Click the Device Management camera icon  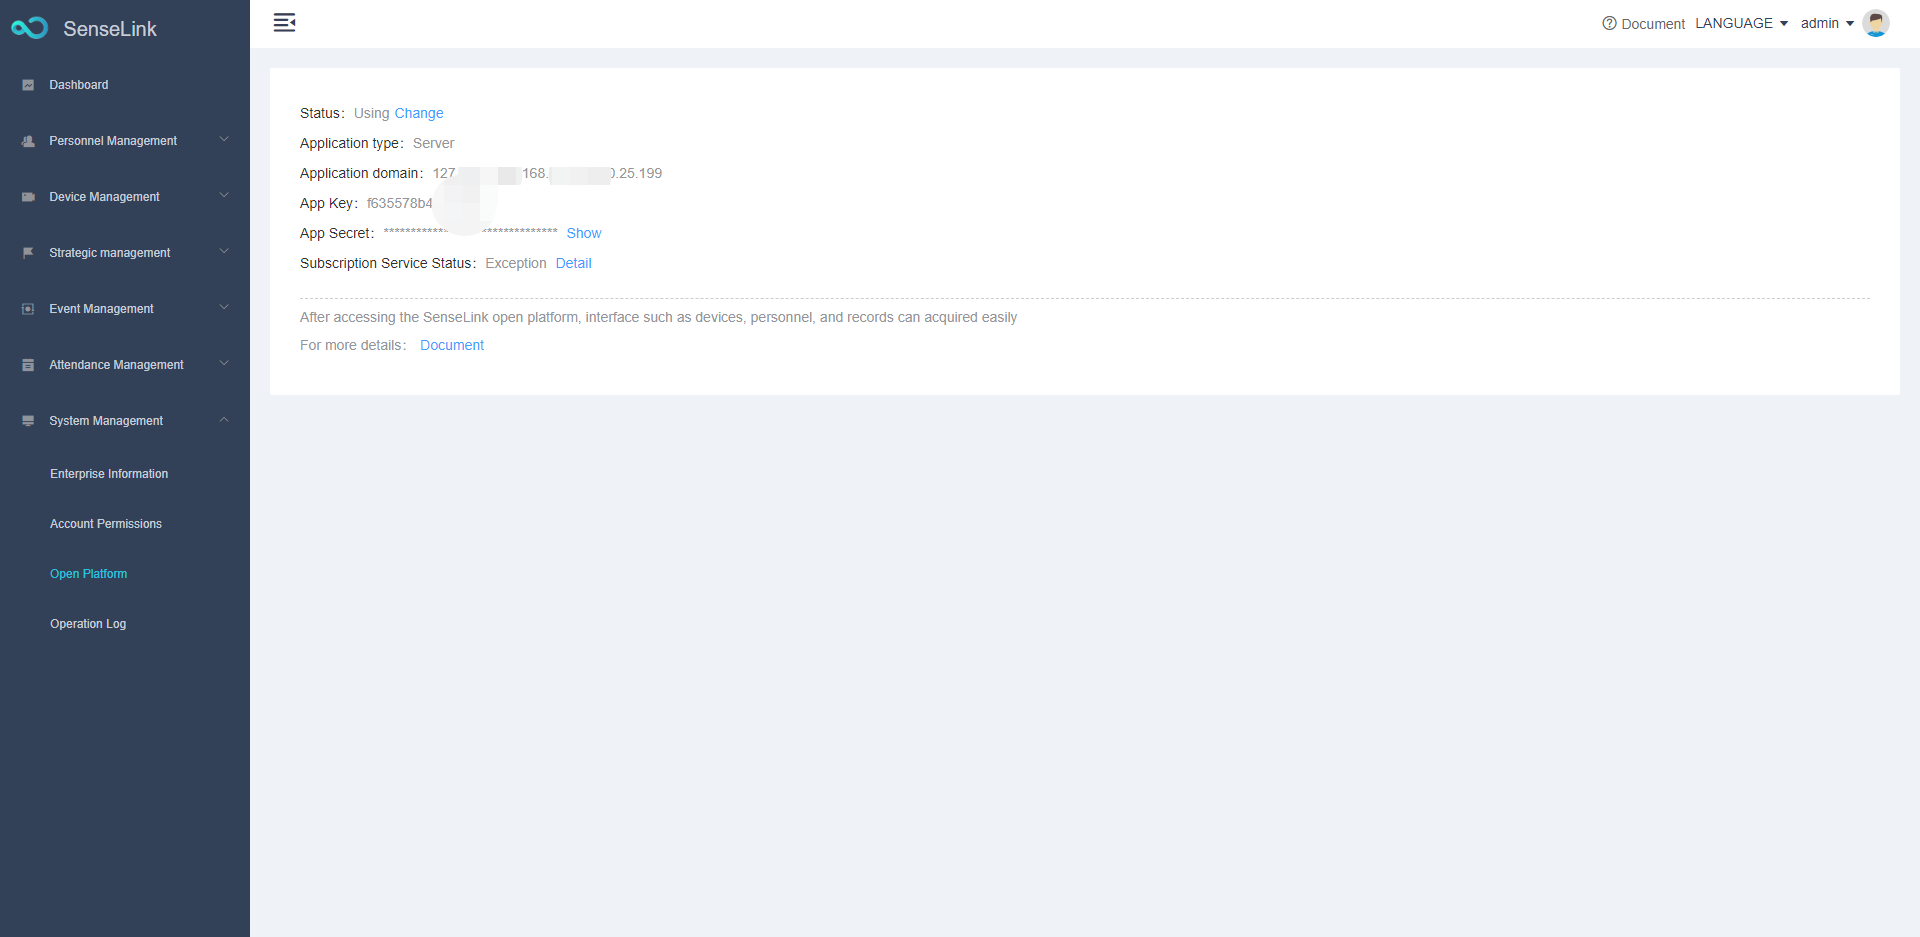[28, 197]
